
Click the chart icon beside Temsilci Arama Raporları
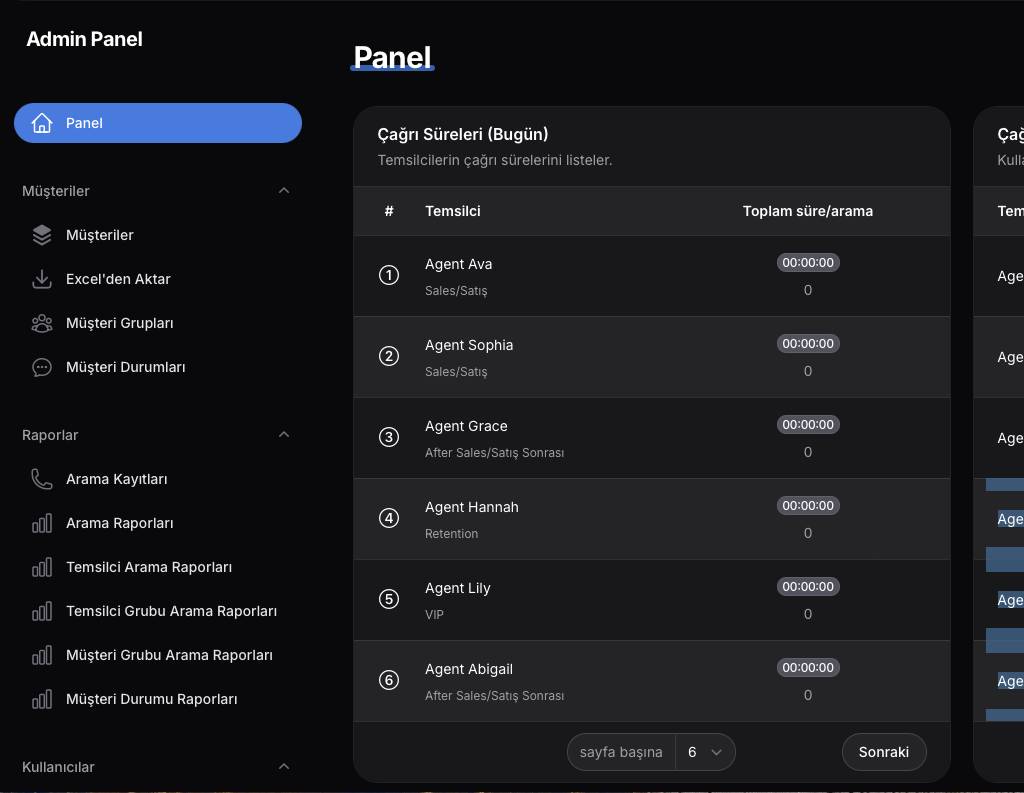tap(42, 567)
